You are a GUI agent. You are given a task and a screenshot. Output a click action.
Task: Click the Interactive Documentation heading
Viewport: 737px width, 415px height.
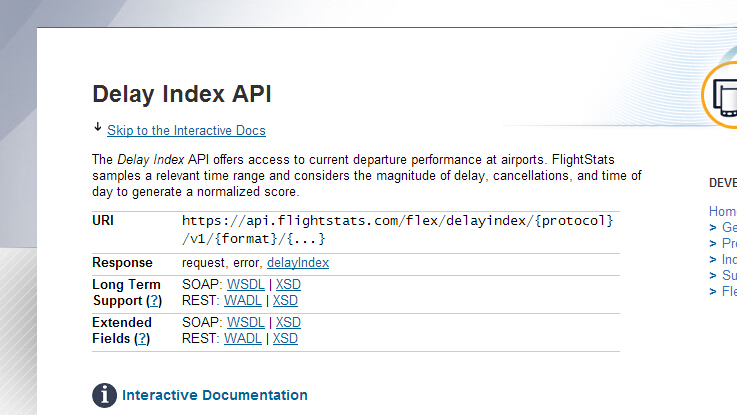click(x=215, y=395)
